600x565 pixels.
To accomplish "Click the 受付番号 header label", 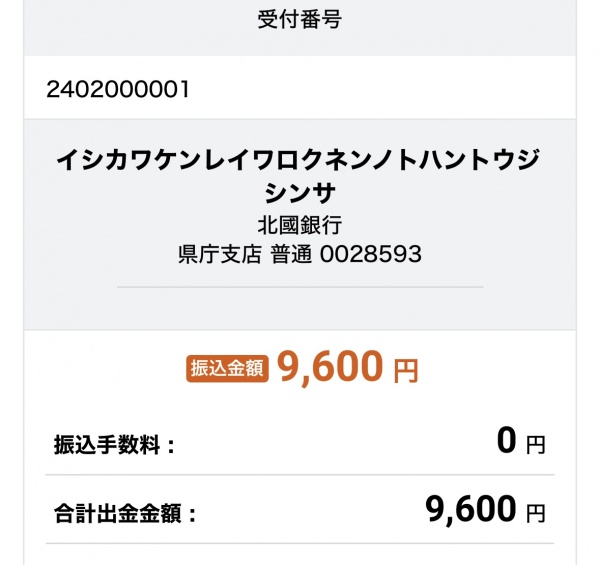I will 299,20.
